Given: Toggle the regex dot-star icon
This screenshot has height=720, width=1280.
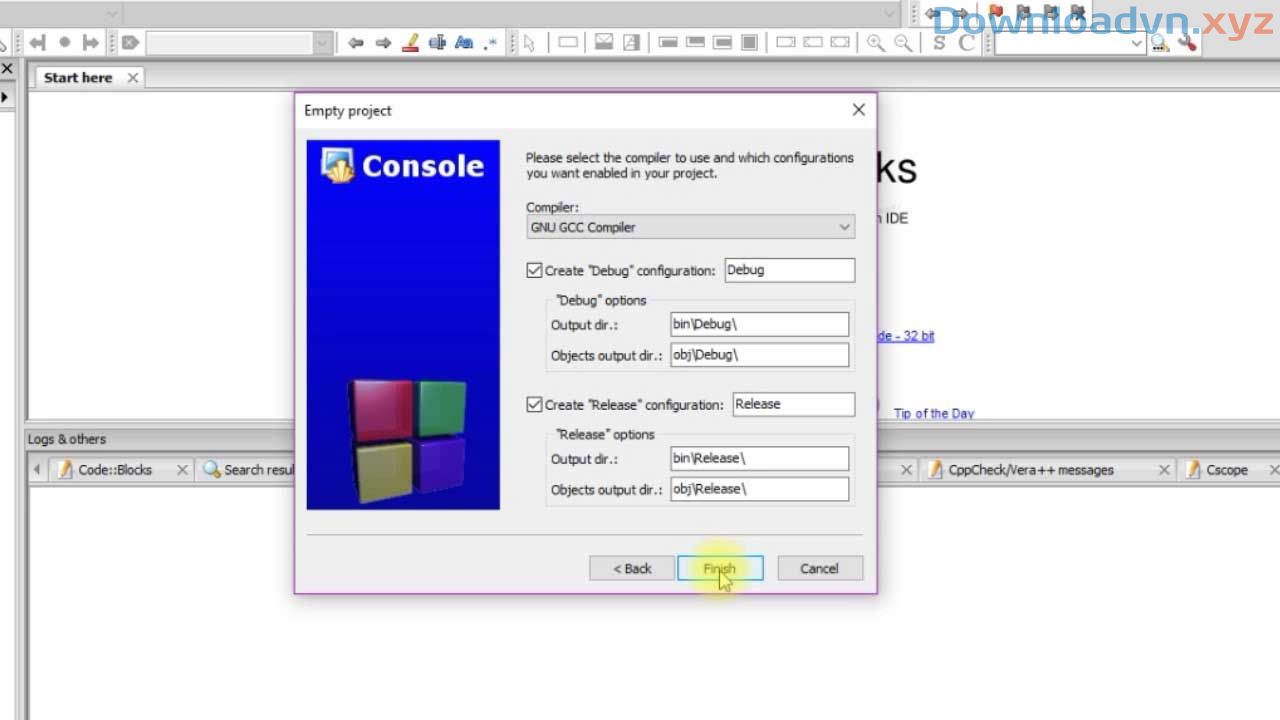Looking at the screenshot, I should [x=490, y=43].
